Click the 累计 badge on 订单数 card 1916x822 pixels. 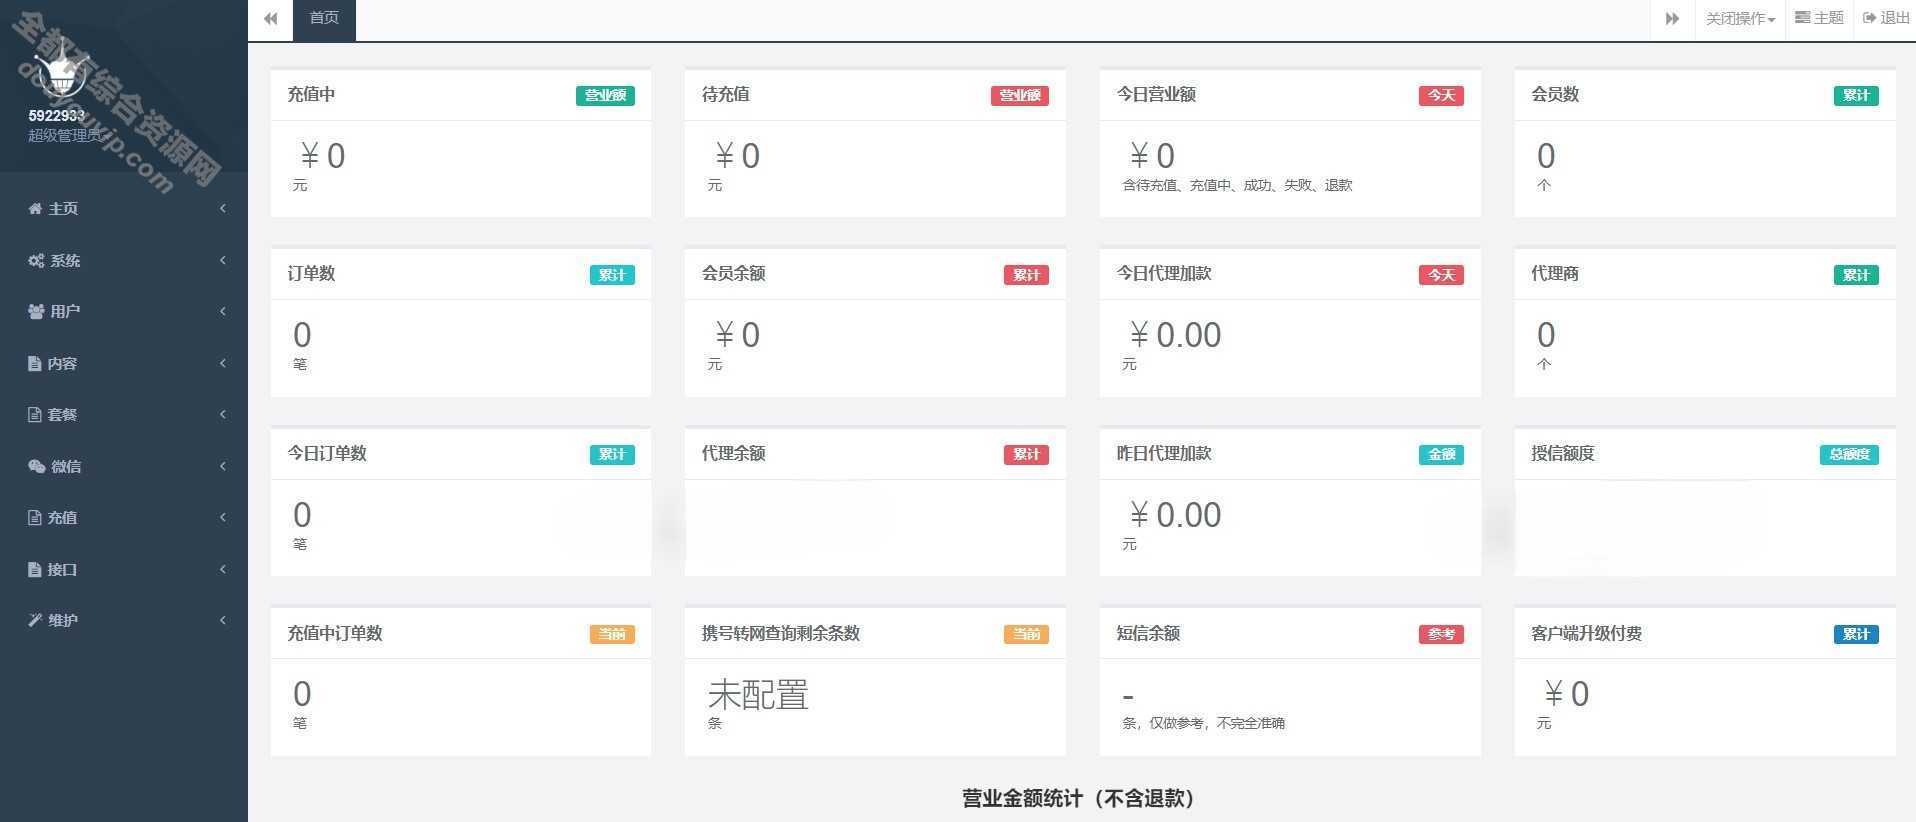pyautogui.click(x=612, y=275)
